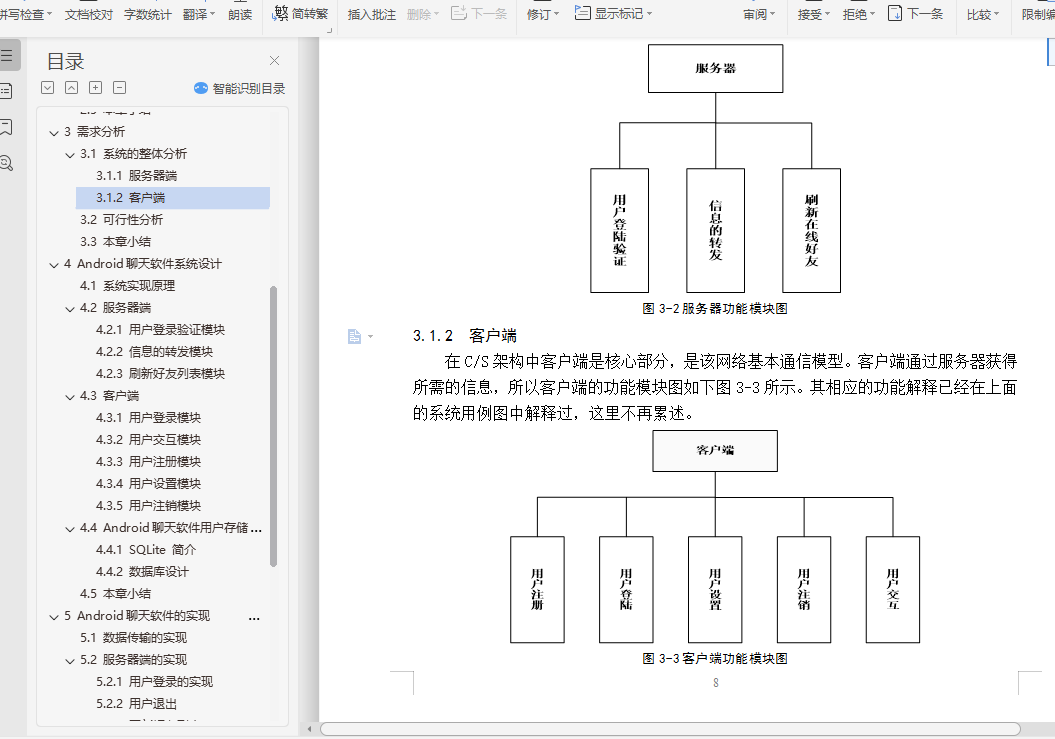Collapse the 4.4 Android聊天软件用户存储 heading
Screen dimensions: 1055x739
pyautogui.click(x=70, y=529)
